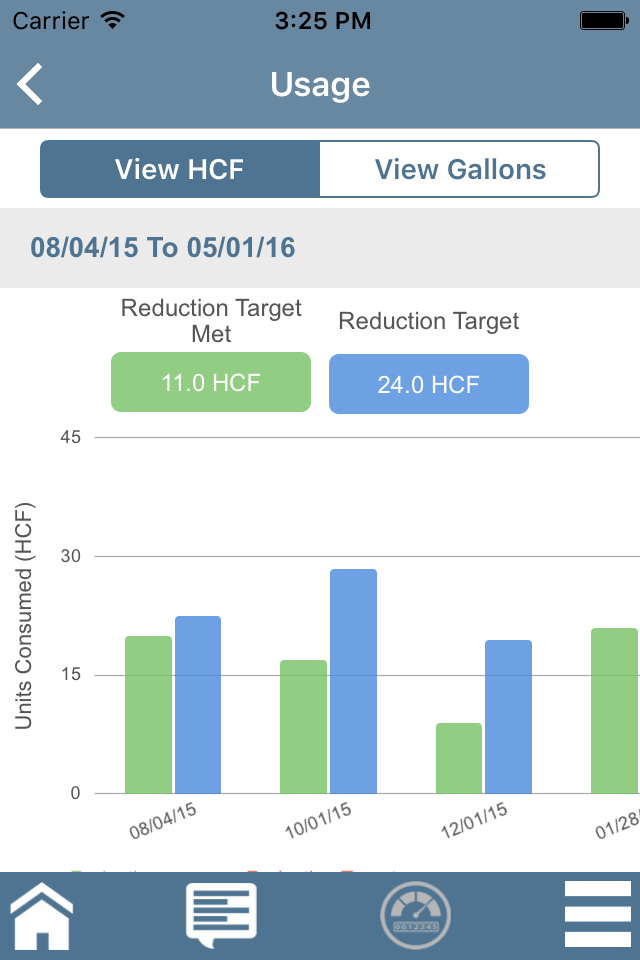Tap the back arrow icon
Screen dimensions: 640x960
(31, 84)
